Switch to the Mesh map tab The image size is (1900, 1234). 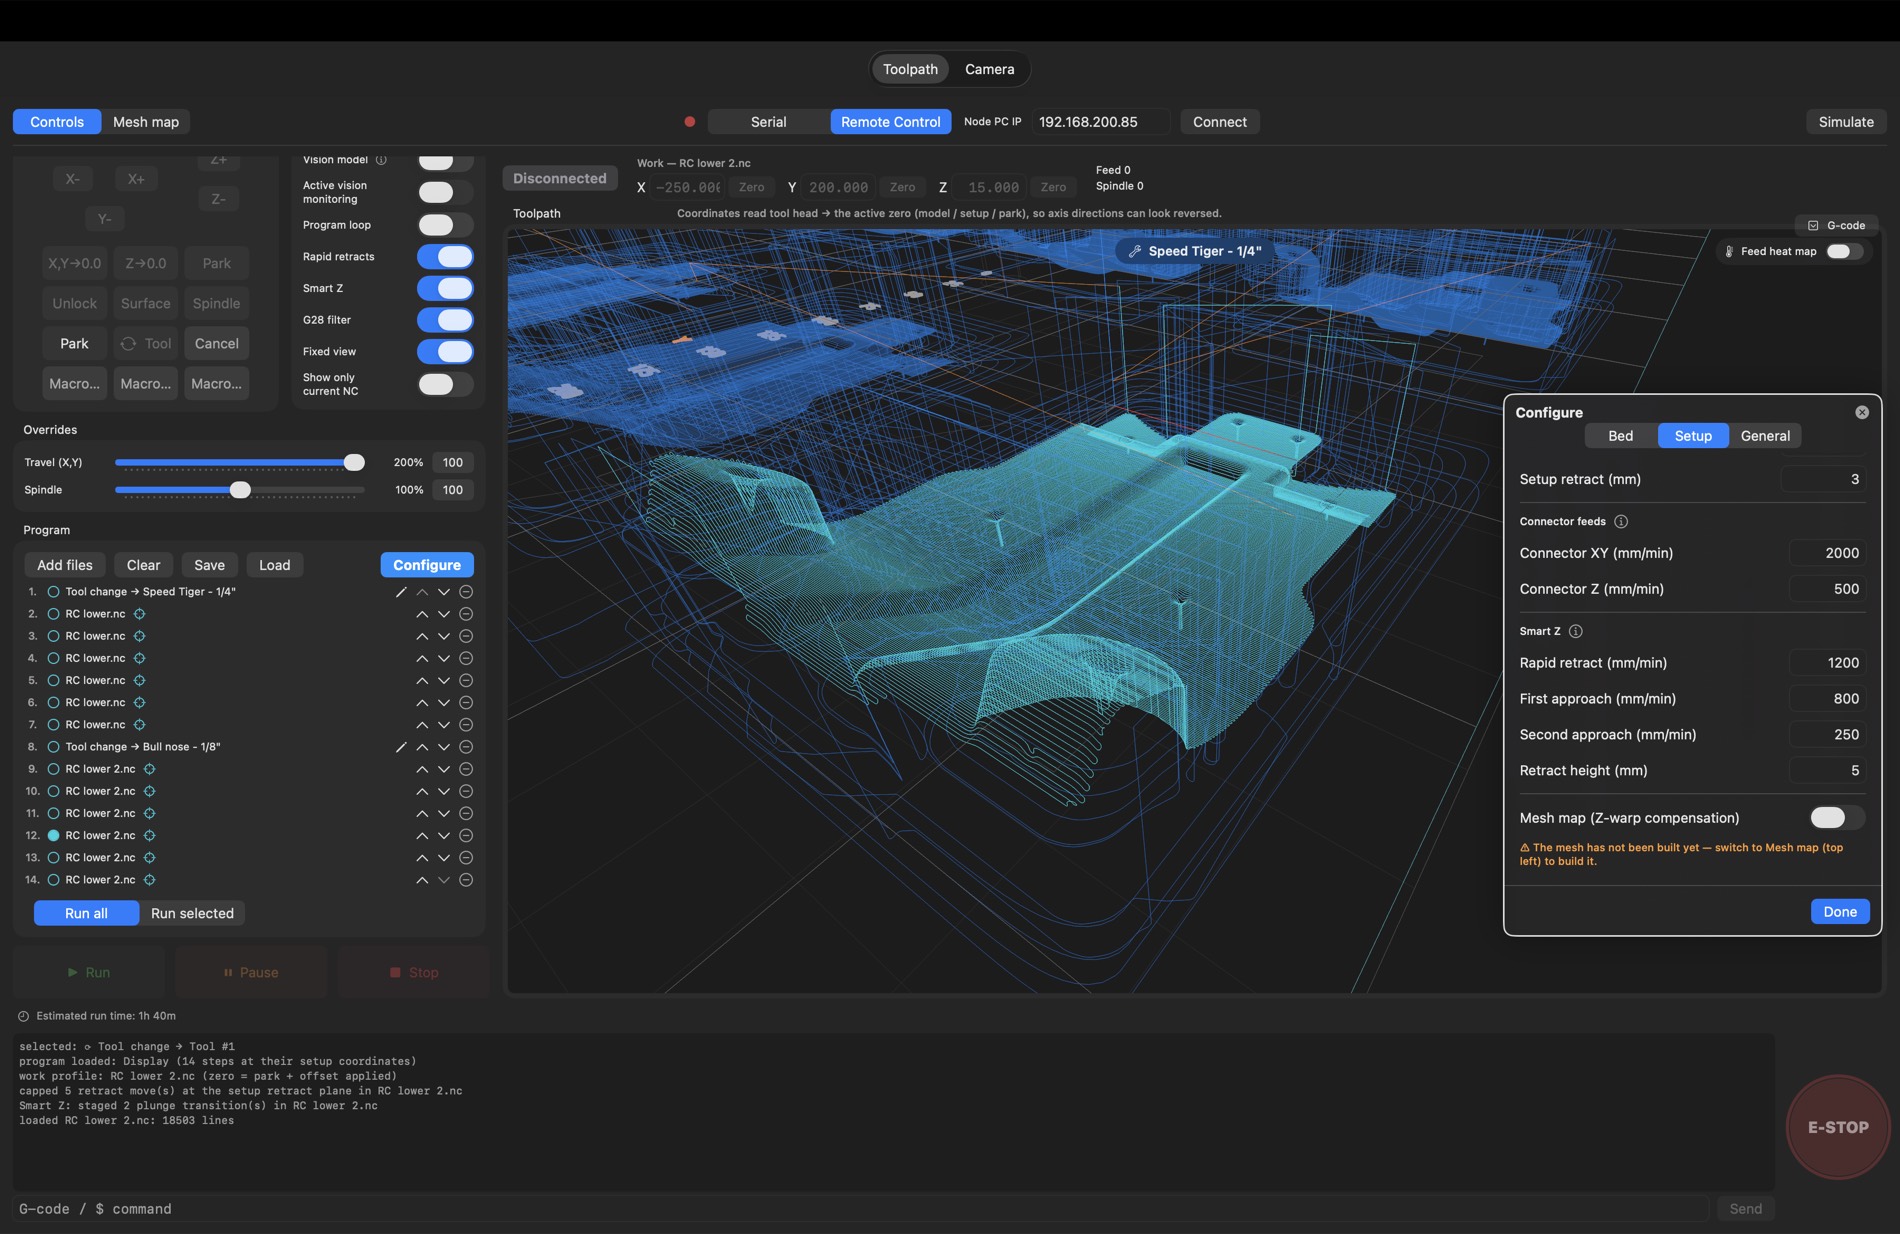[x=146, y=122]
